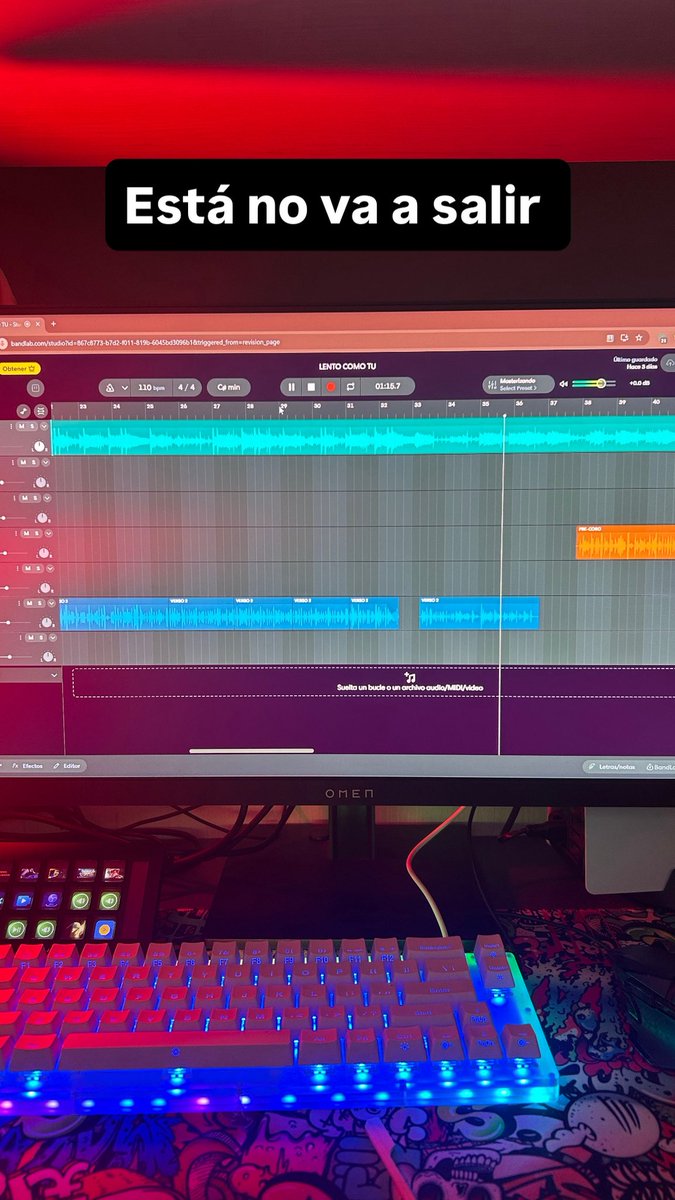Mute the empty bottom track

[30, 637]
